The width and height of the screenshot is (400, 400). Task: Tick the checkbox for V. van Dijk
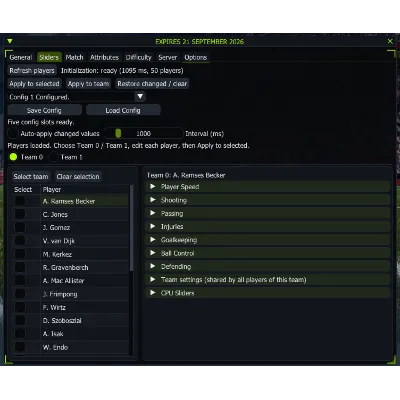click(20, 241)
